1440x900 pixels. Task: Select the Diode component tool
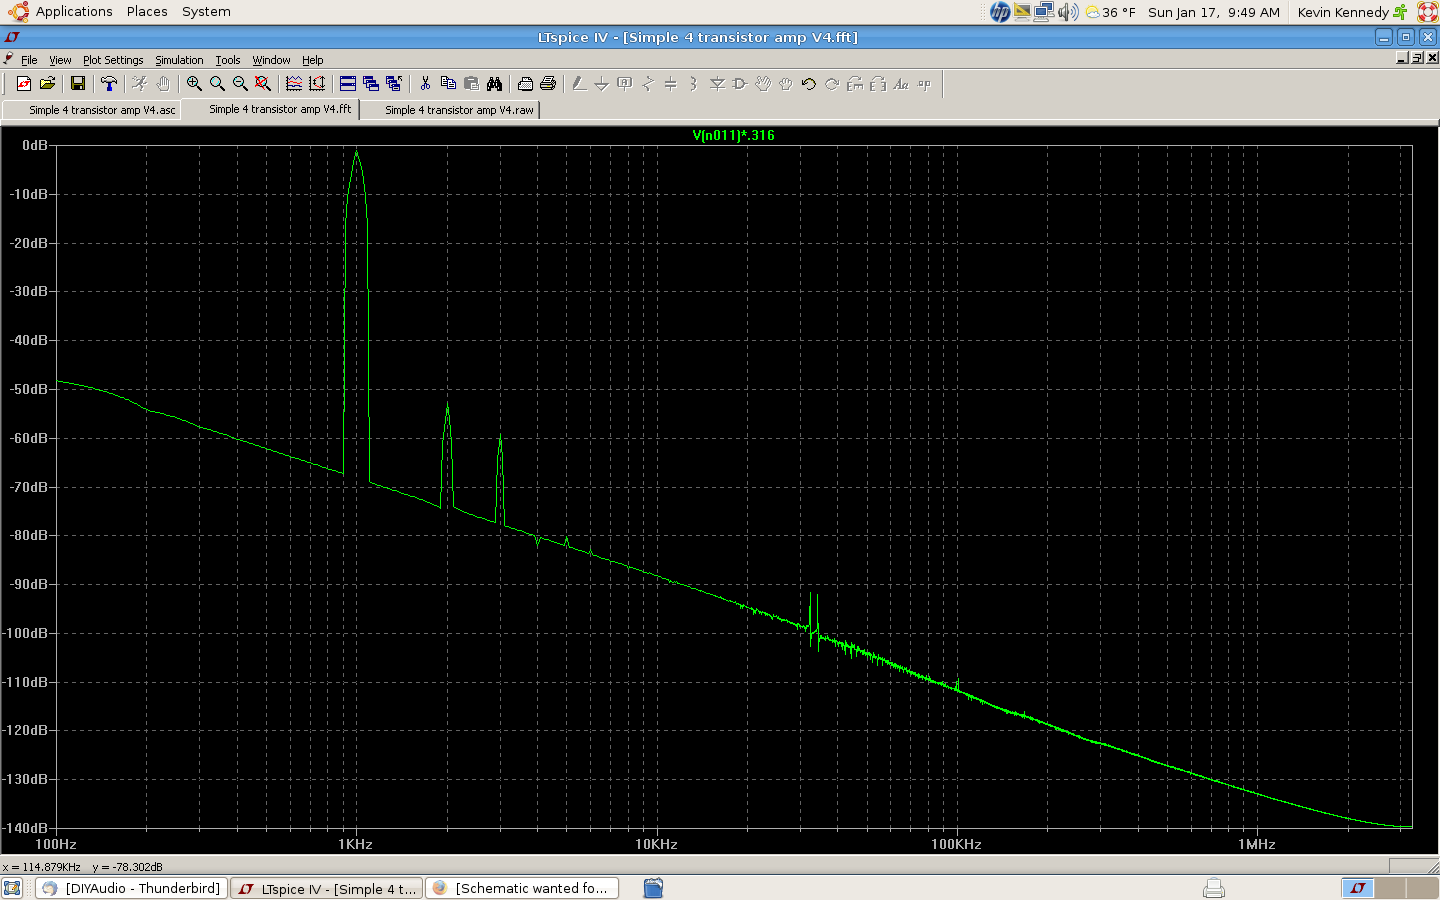point(717,84)
